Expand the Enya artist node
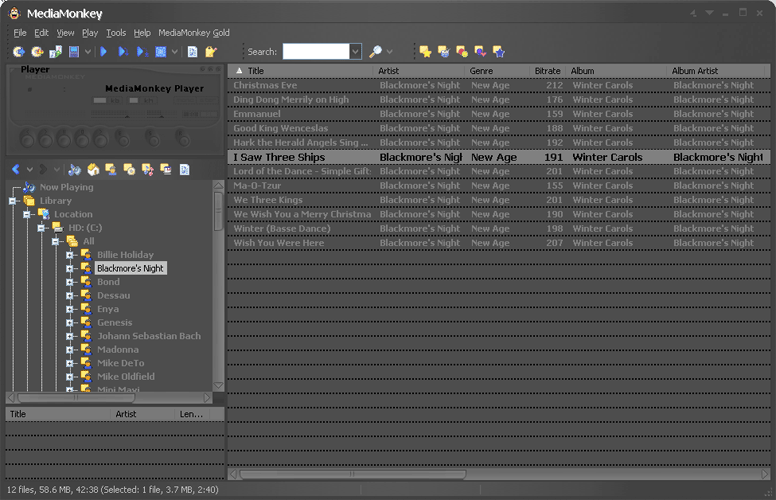 coord(70,309)
